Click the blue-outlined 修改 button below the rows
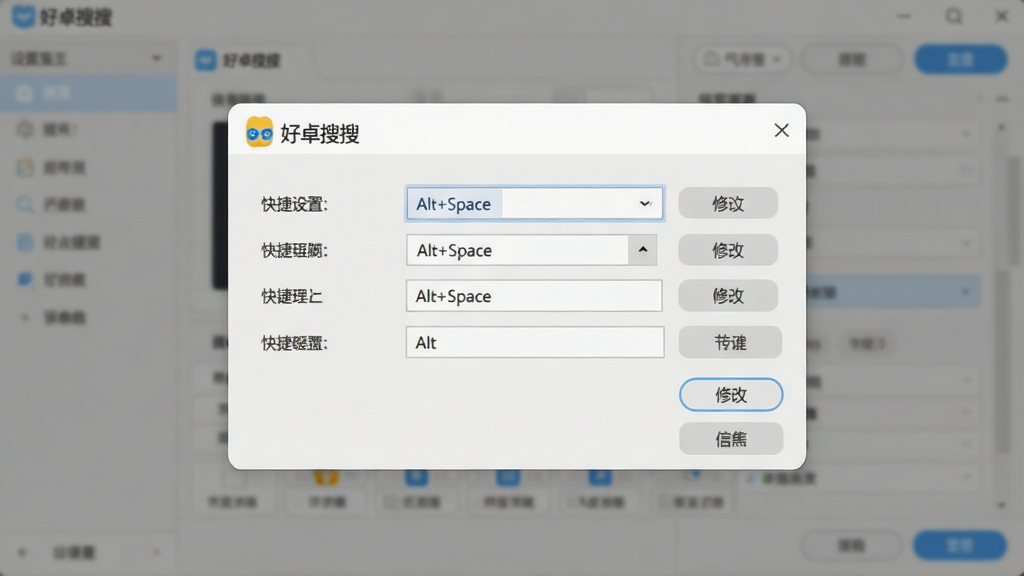Viewport: 1024px width, 576px height. coord(731,394)
